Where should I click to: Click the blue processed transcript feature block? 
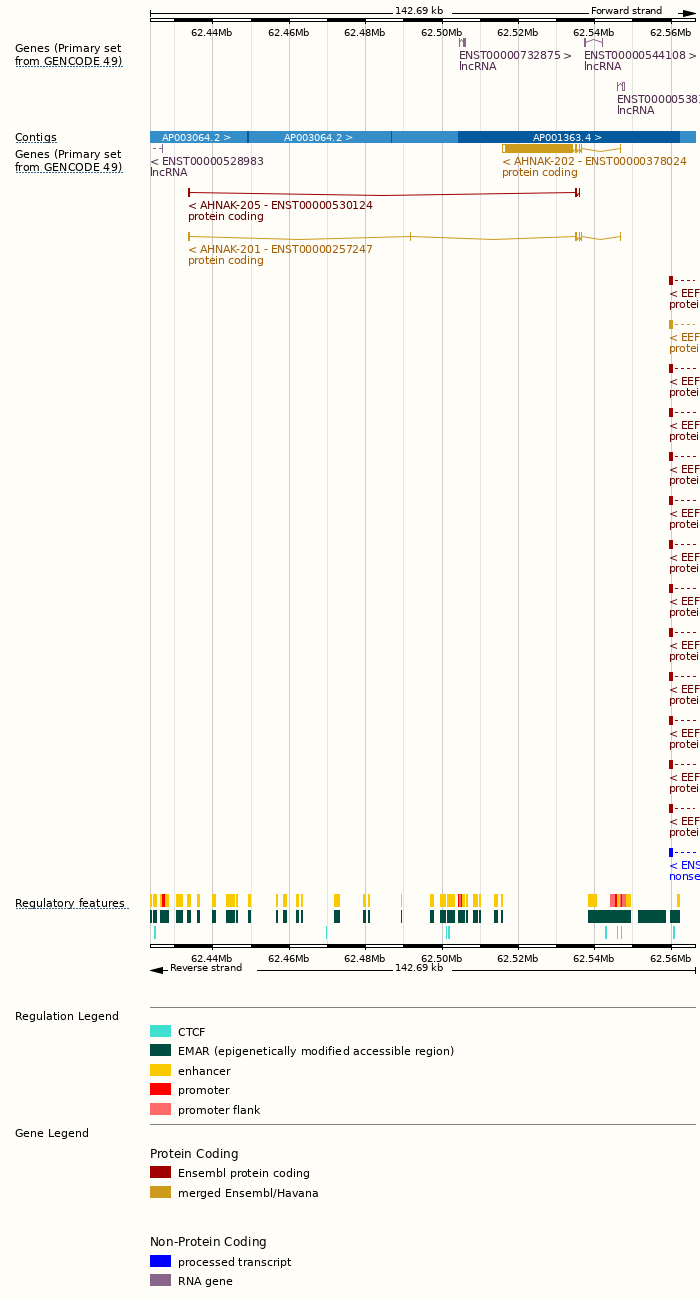click(671, 852)
